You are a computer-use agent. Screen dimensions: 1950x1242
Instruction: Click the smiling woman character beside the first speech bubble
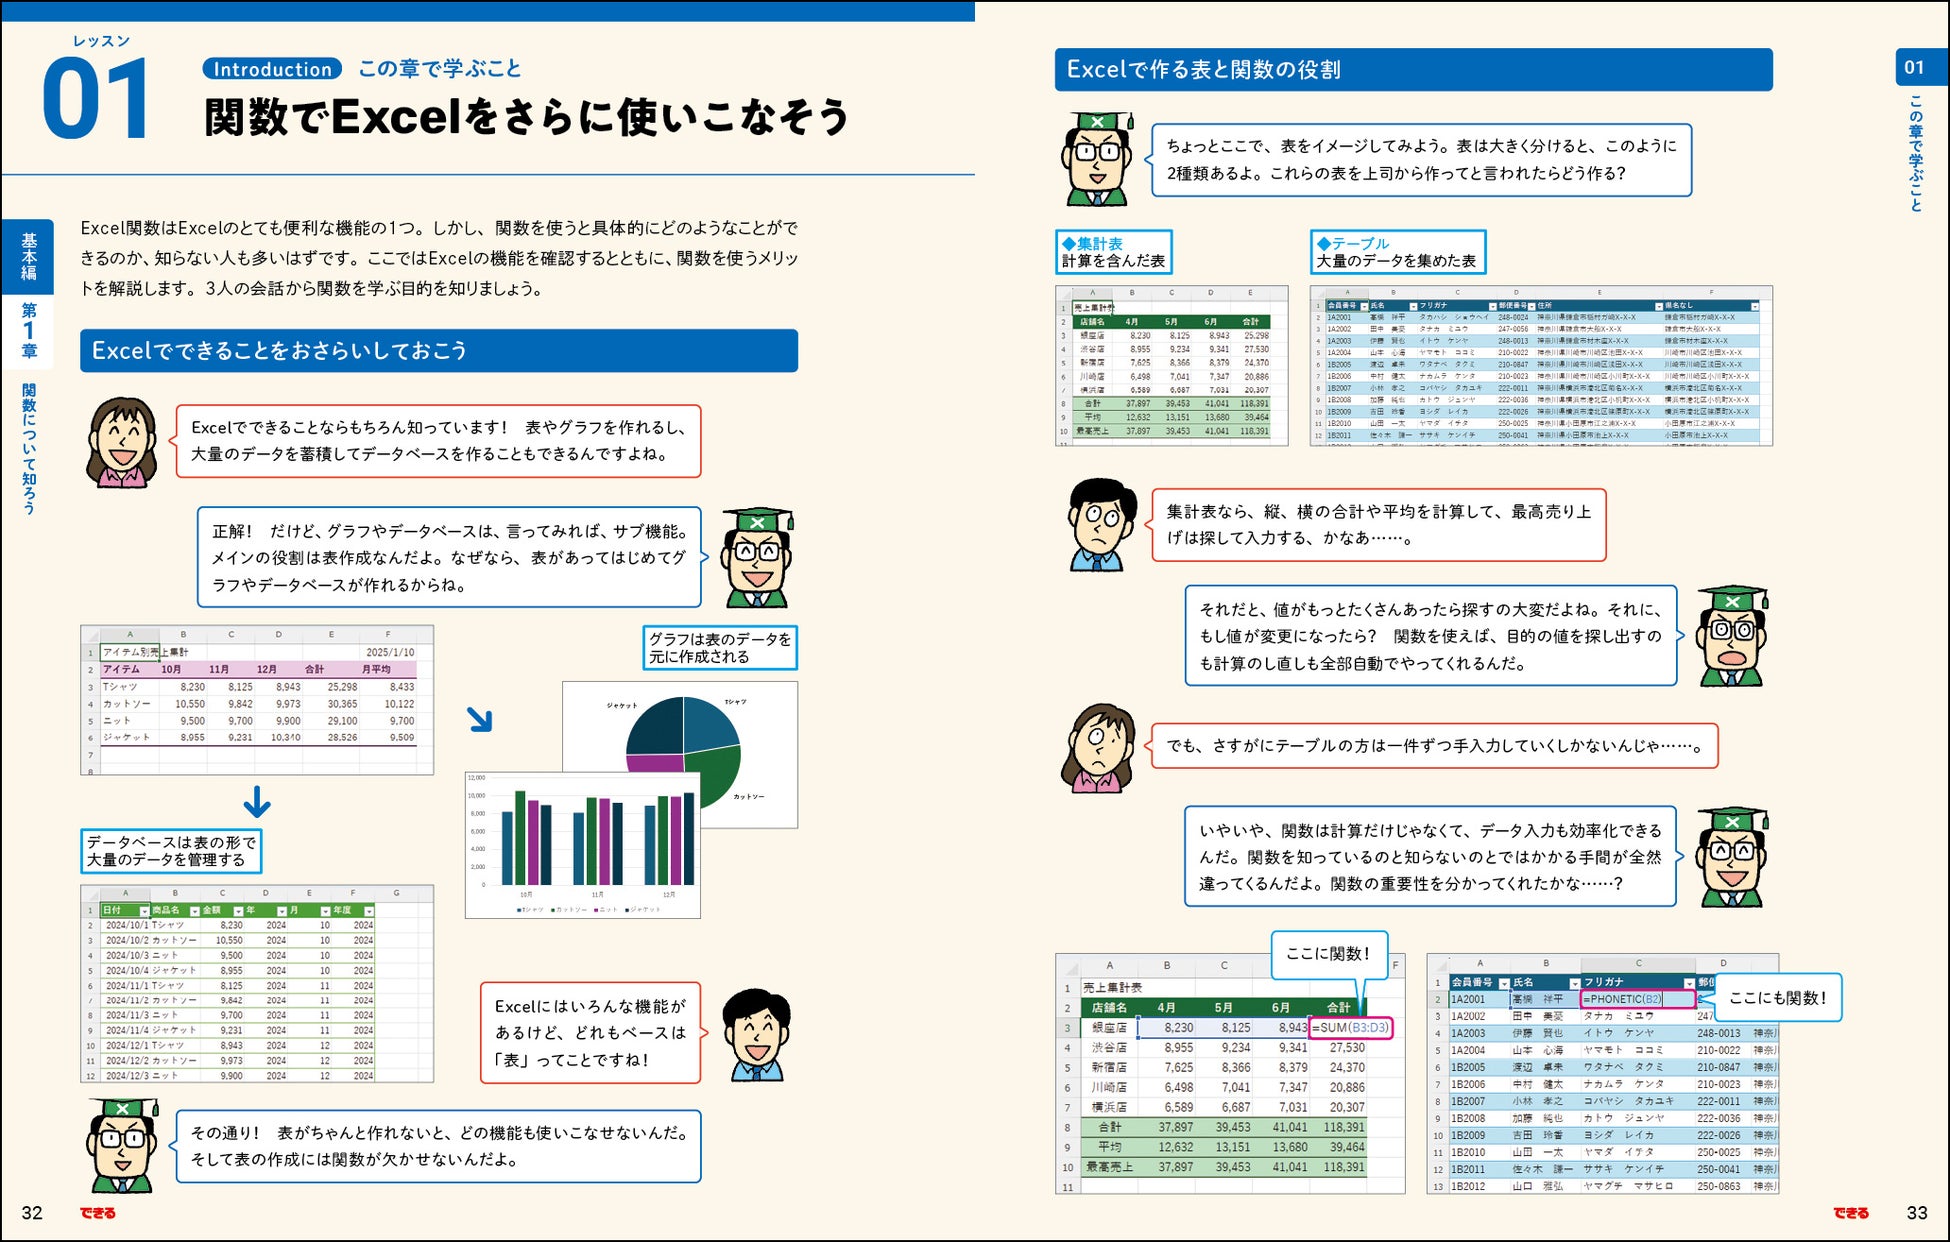click(123, 443)
